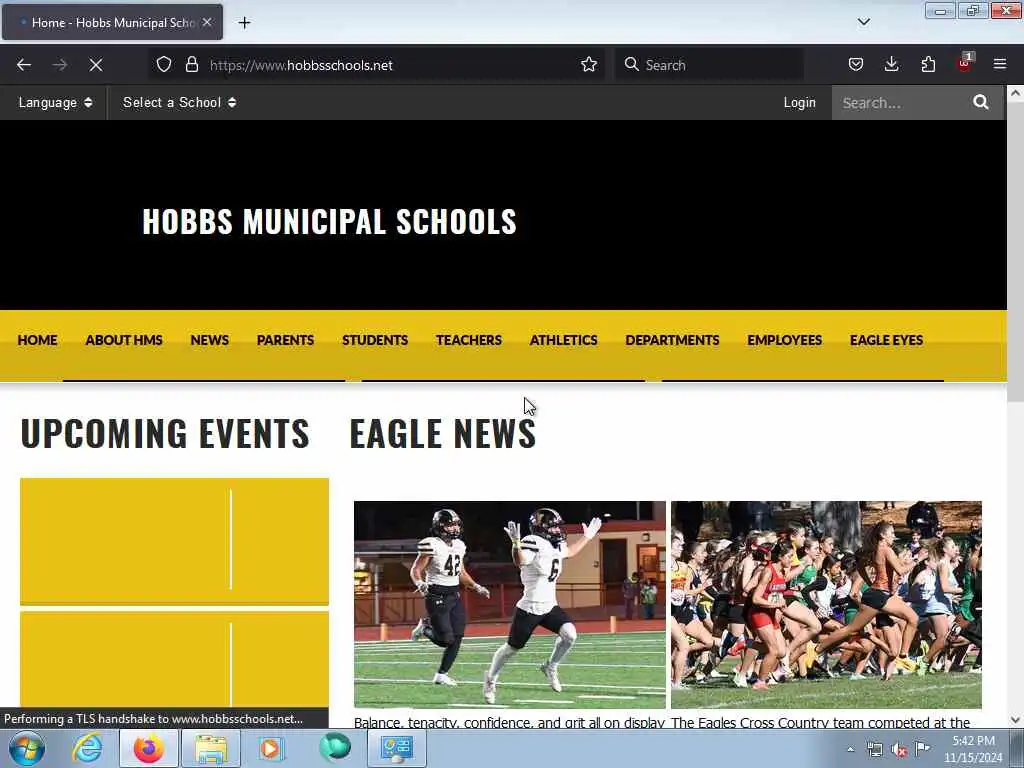This screenshot has height=768, width=1024.
Task: Open the HOME menu item
Action: (37, 340)
